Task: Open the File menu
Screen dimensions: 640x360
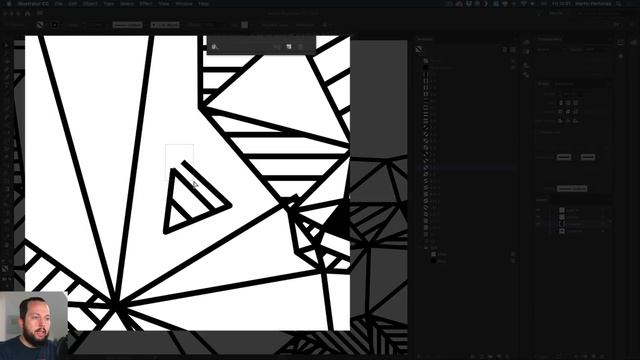Action: coord(58,4)
